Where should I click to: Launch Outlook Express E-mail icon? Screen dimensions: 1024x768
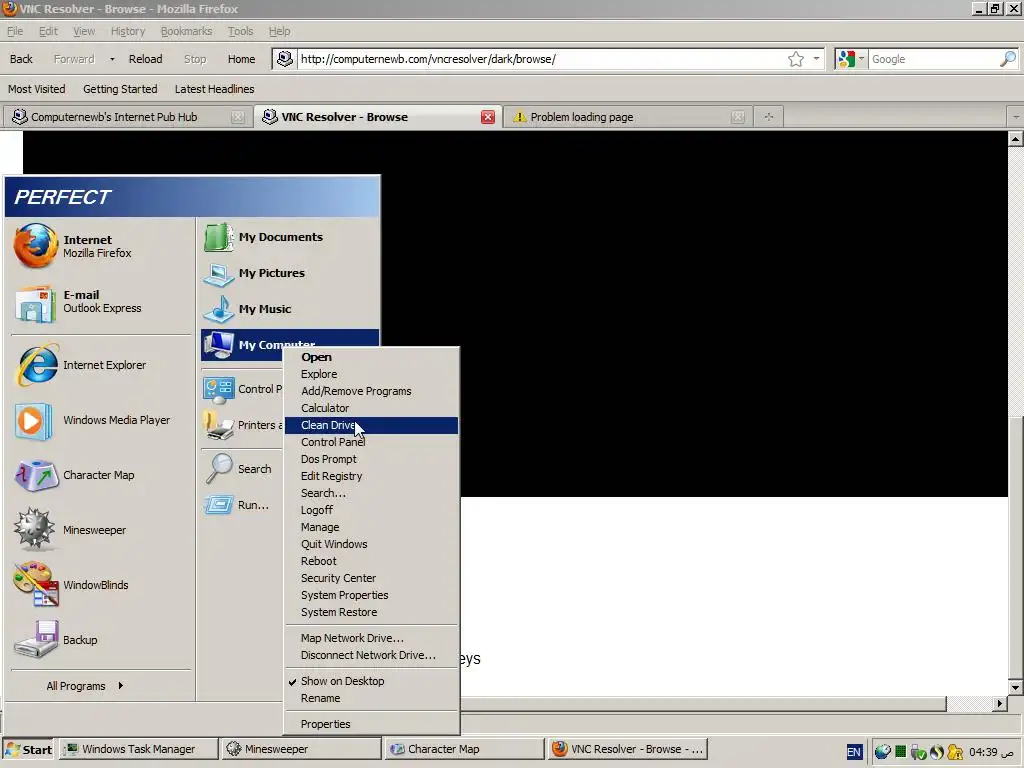click(x=35, y=303)
